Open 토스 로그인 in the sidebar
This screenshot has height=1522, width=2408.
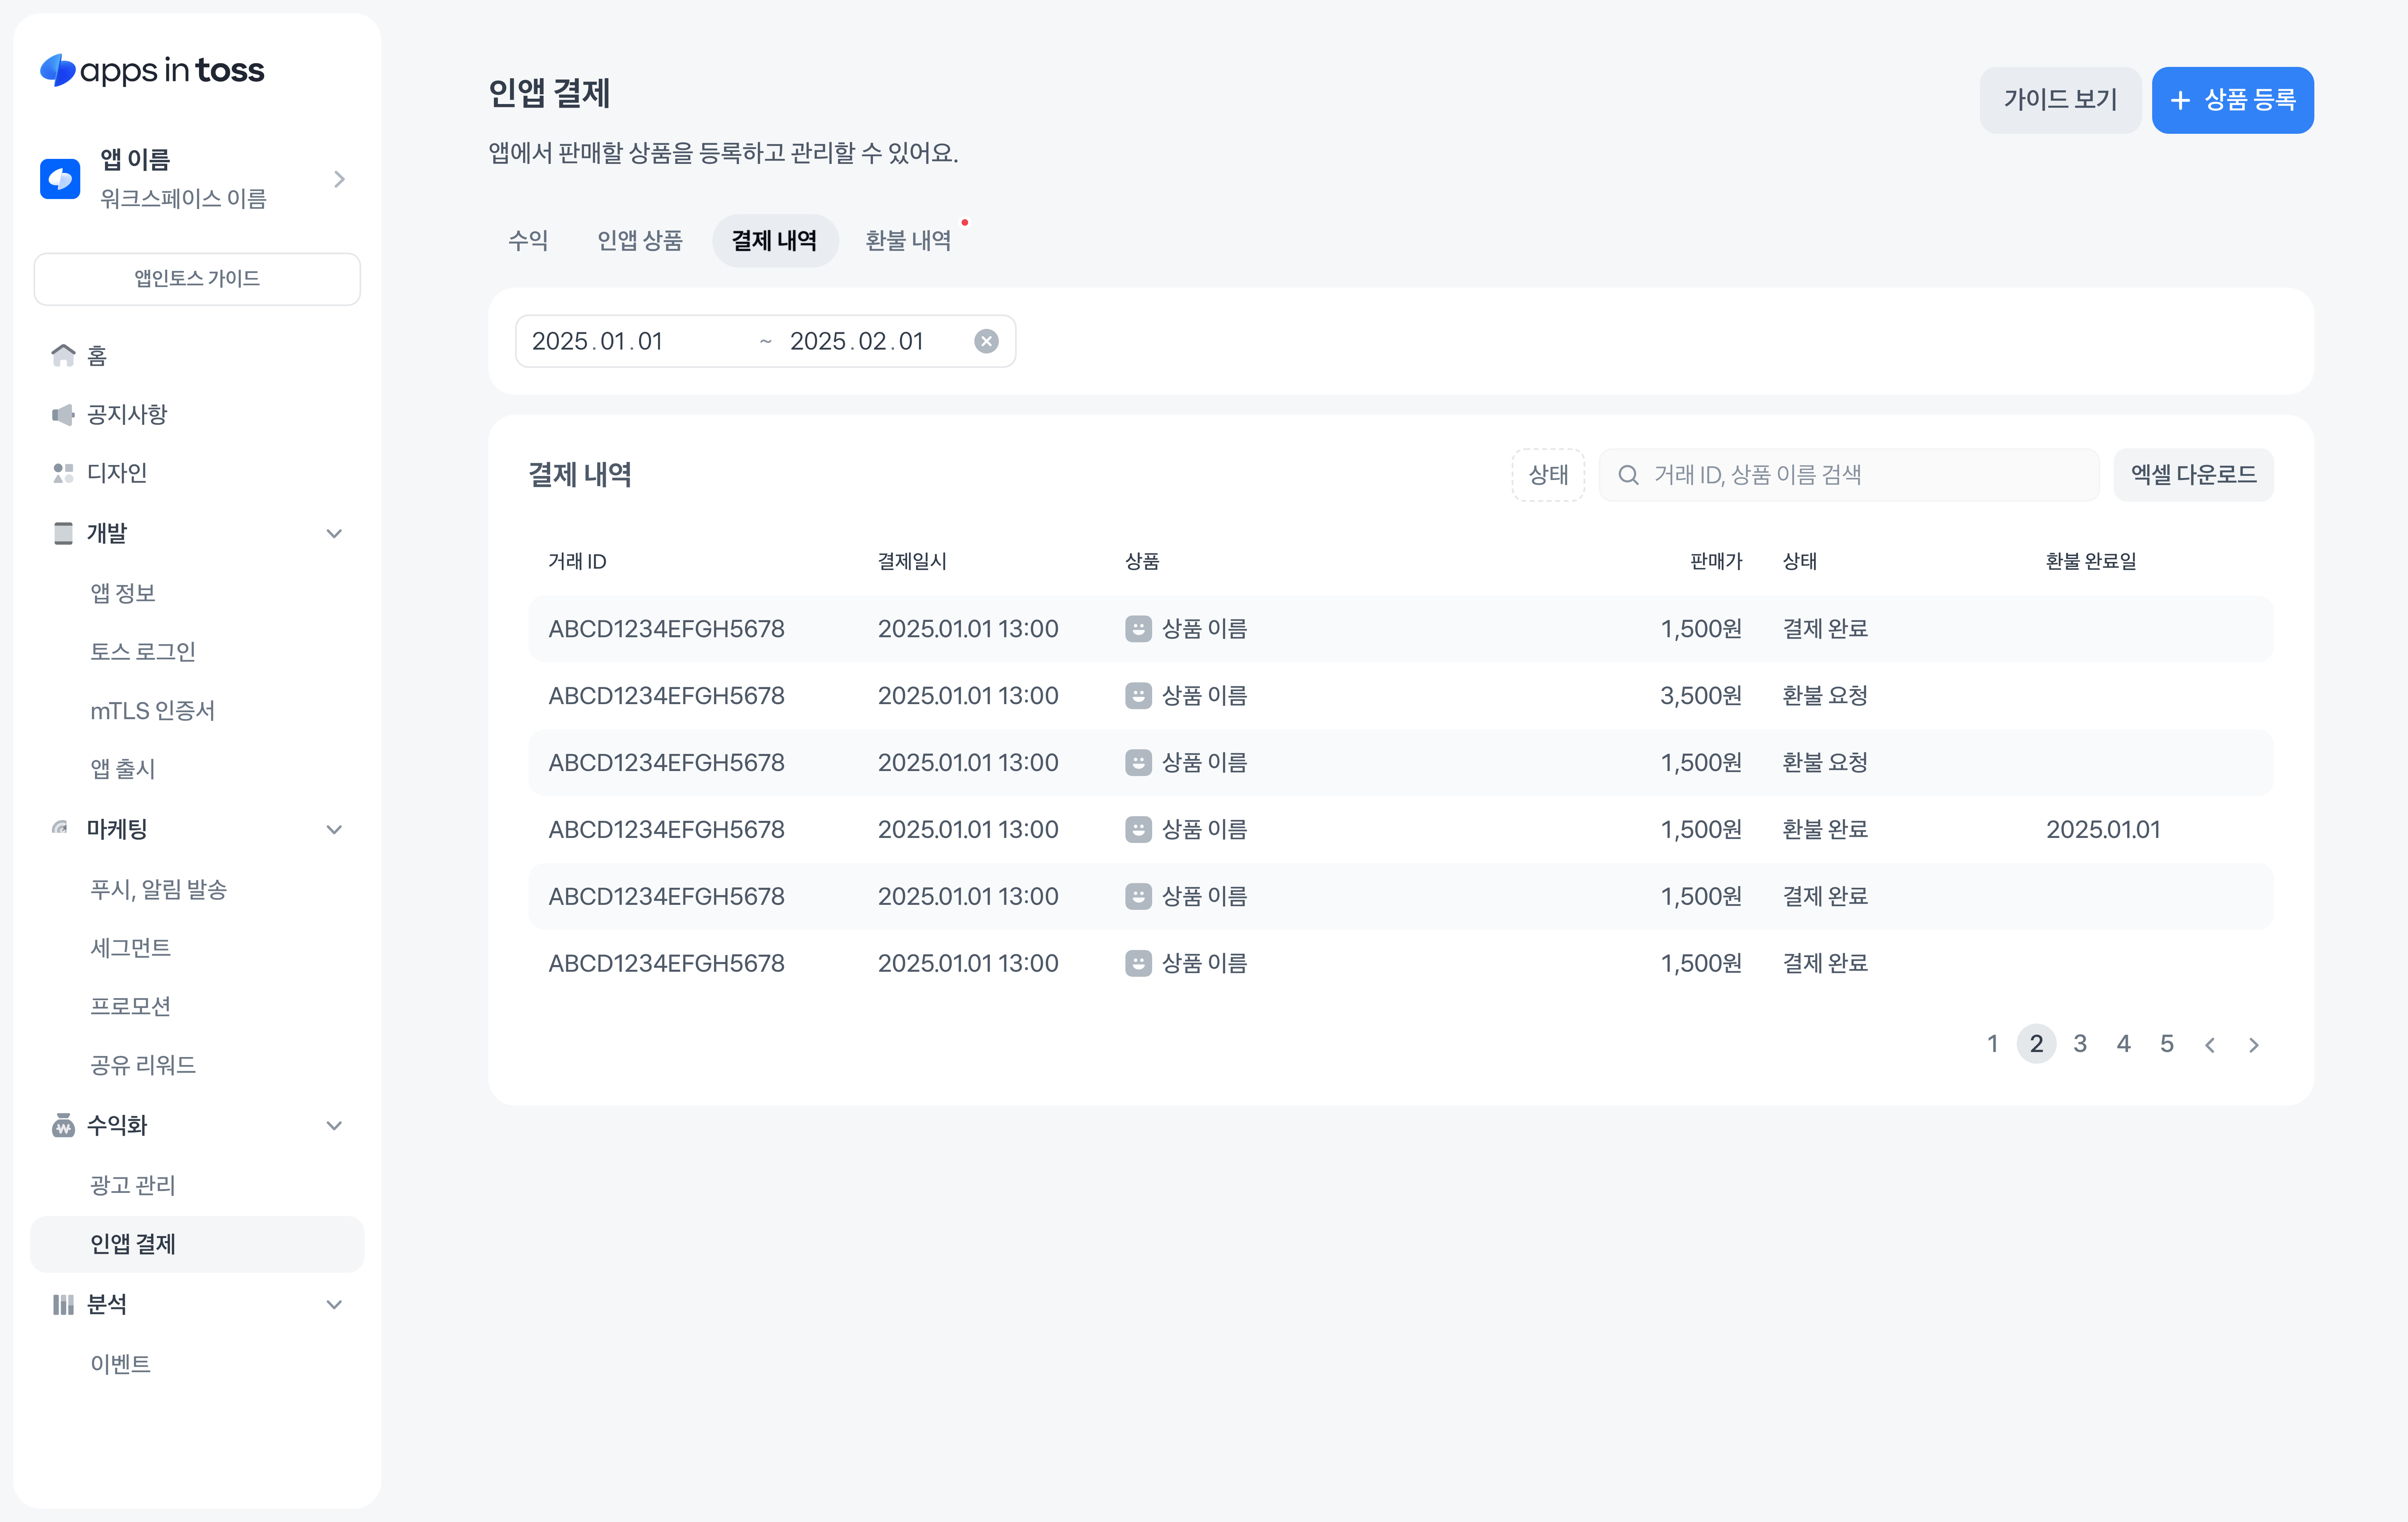click(x=143, y=651)
